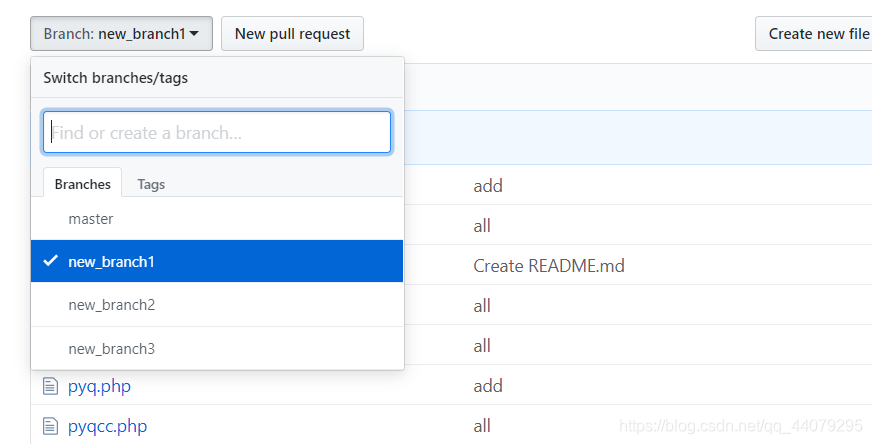Click the New pull request button
Viewport: 872px width, 444px height.
(x=293, y=33)
